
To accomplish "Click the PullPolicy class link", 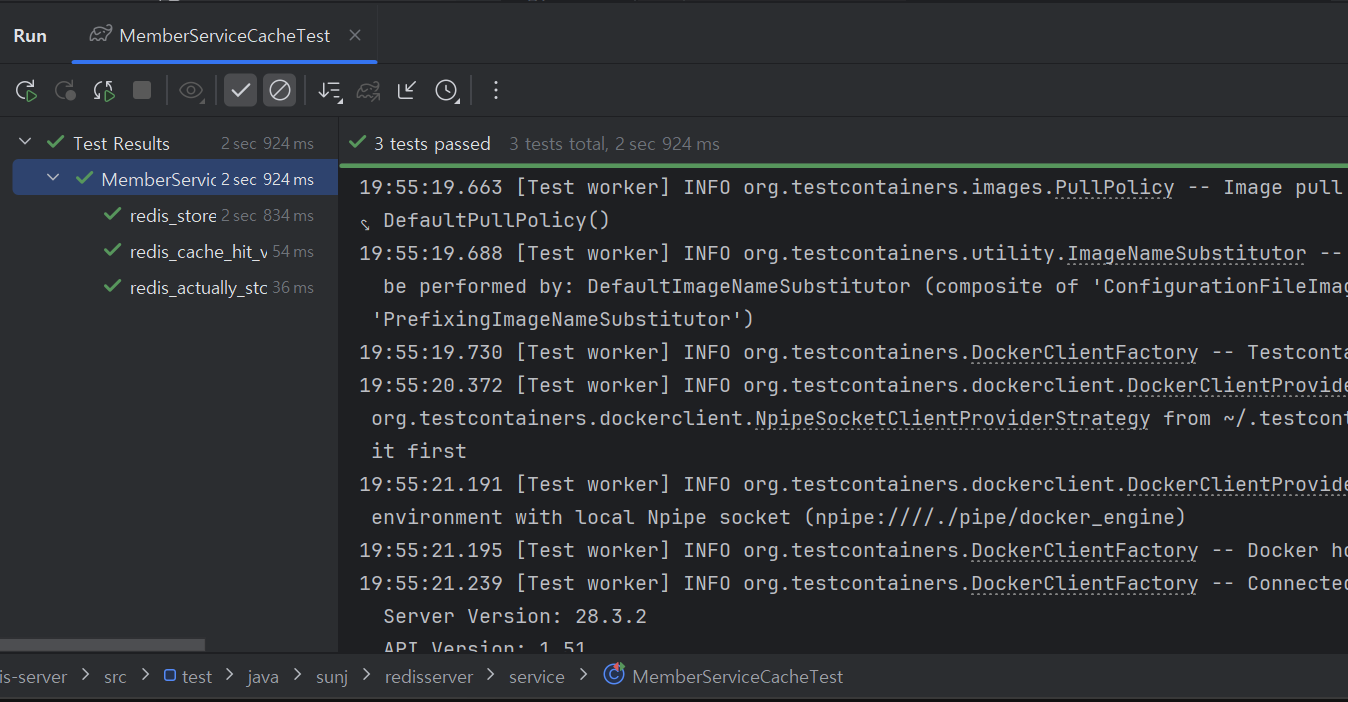I will click(x=1114, y=188).
